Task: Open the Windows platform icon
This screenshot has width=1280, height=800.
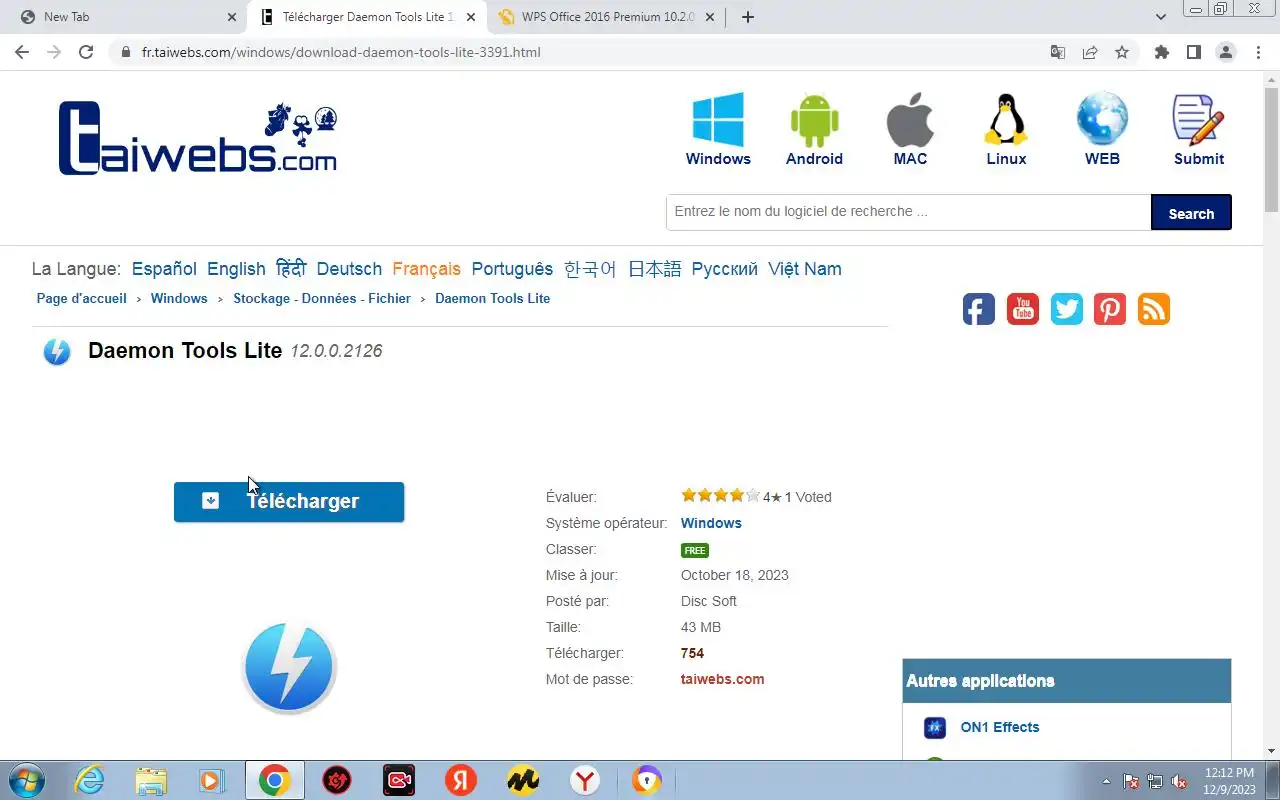Action: [718, 119]
